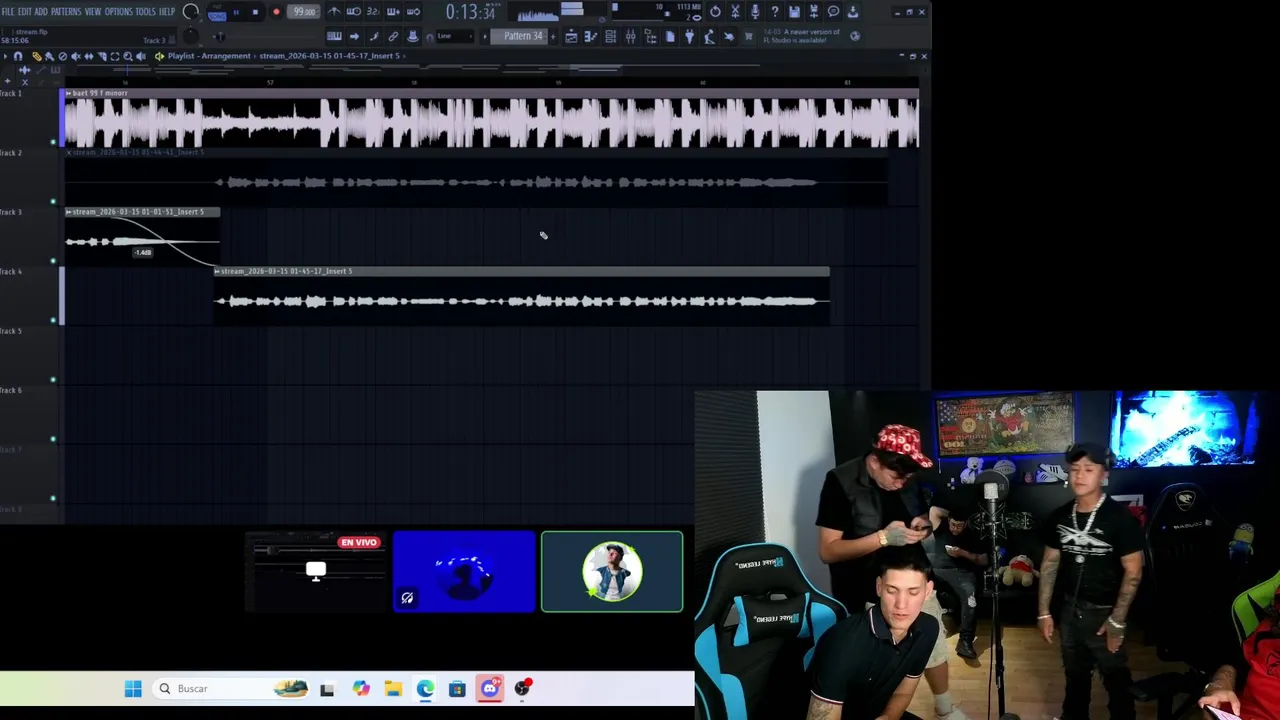The image size is (1280, 720).
Task: Click the EN VIVO screen share thumbnail
Action: pyautogui.click(x=316, y=571)
